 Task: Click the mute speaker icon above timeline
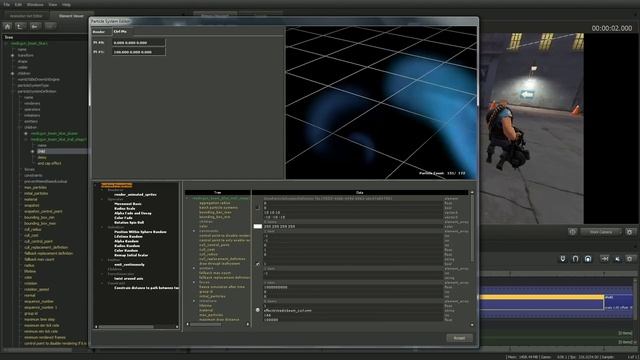point(618,259)
